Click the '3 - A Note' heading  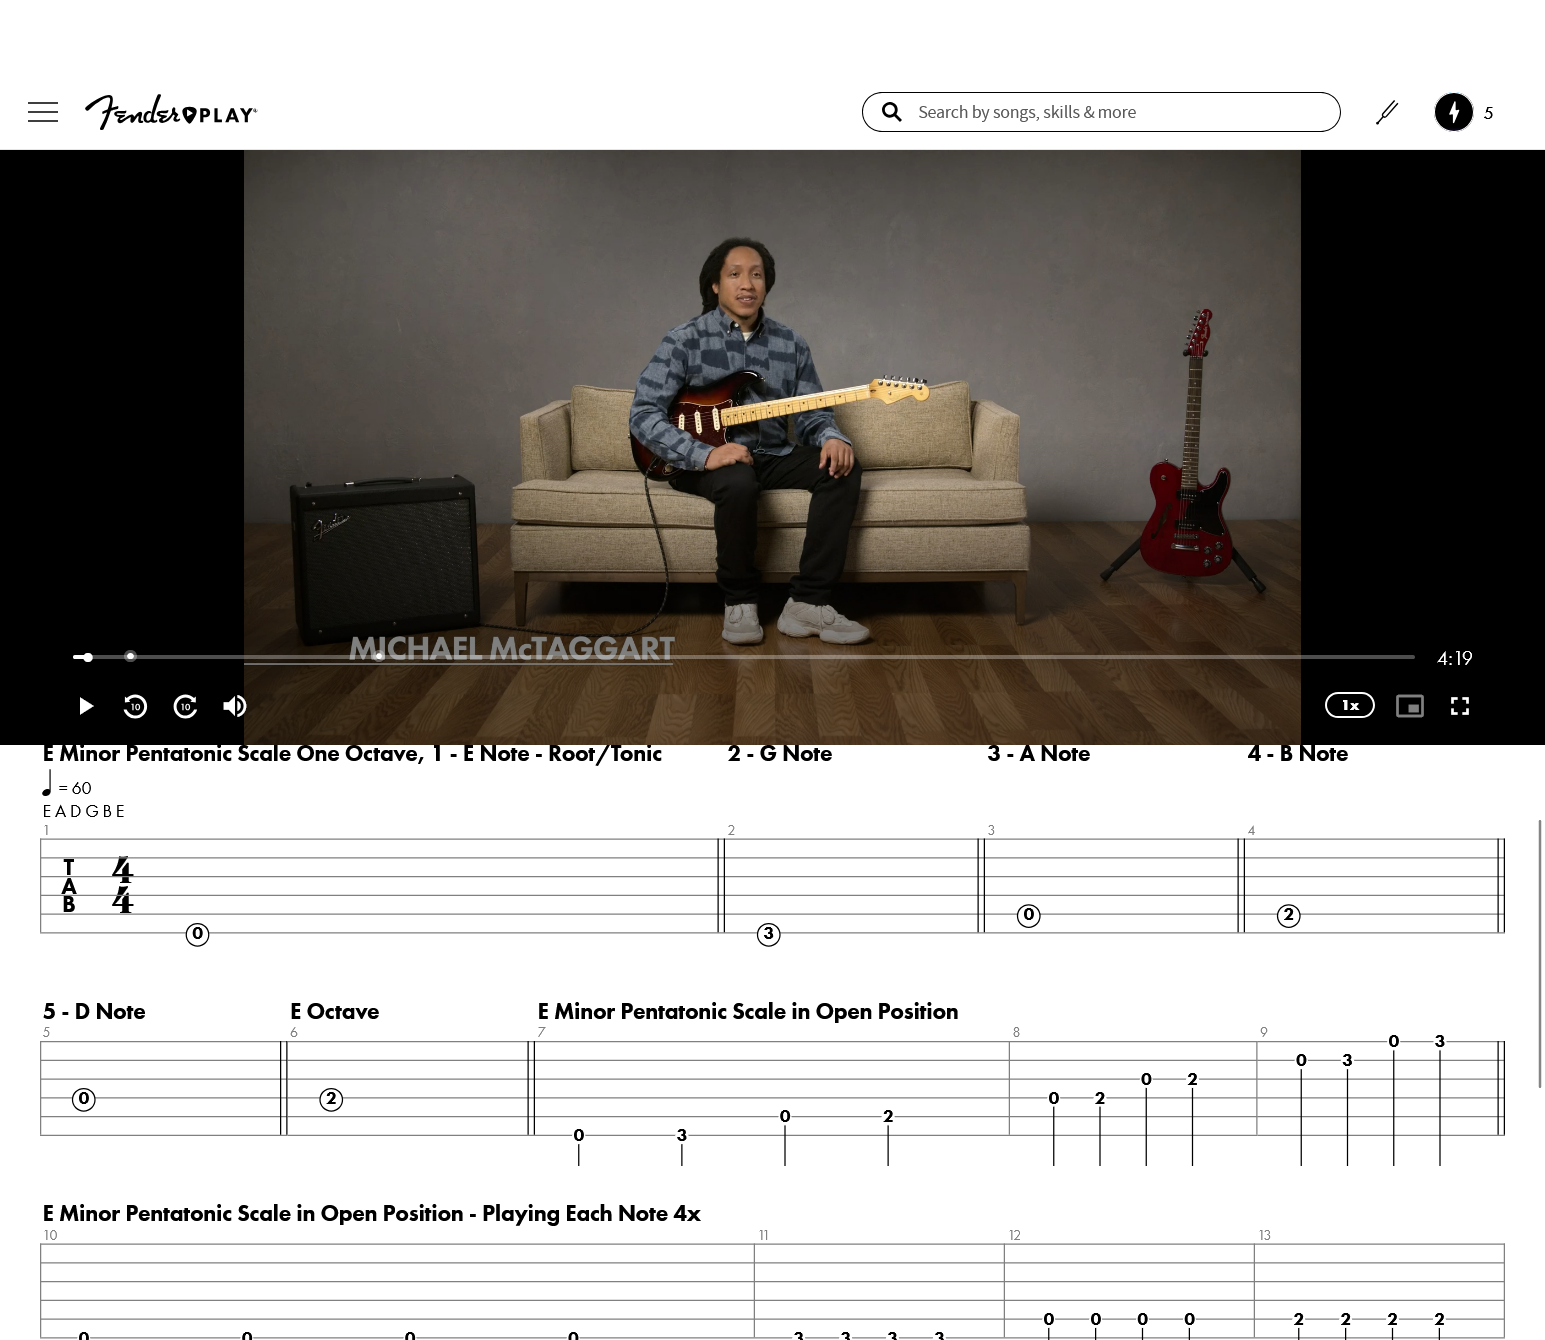1039,754
